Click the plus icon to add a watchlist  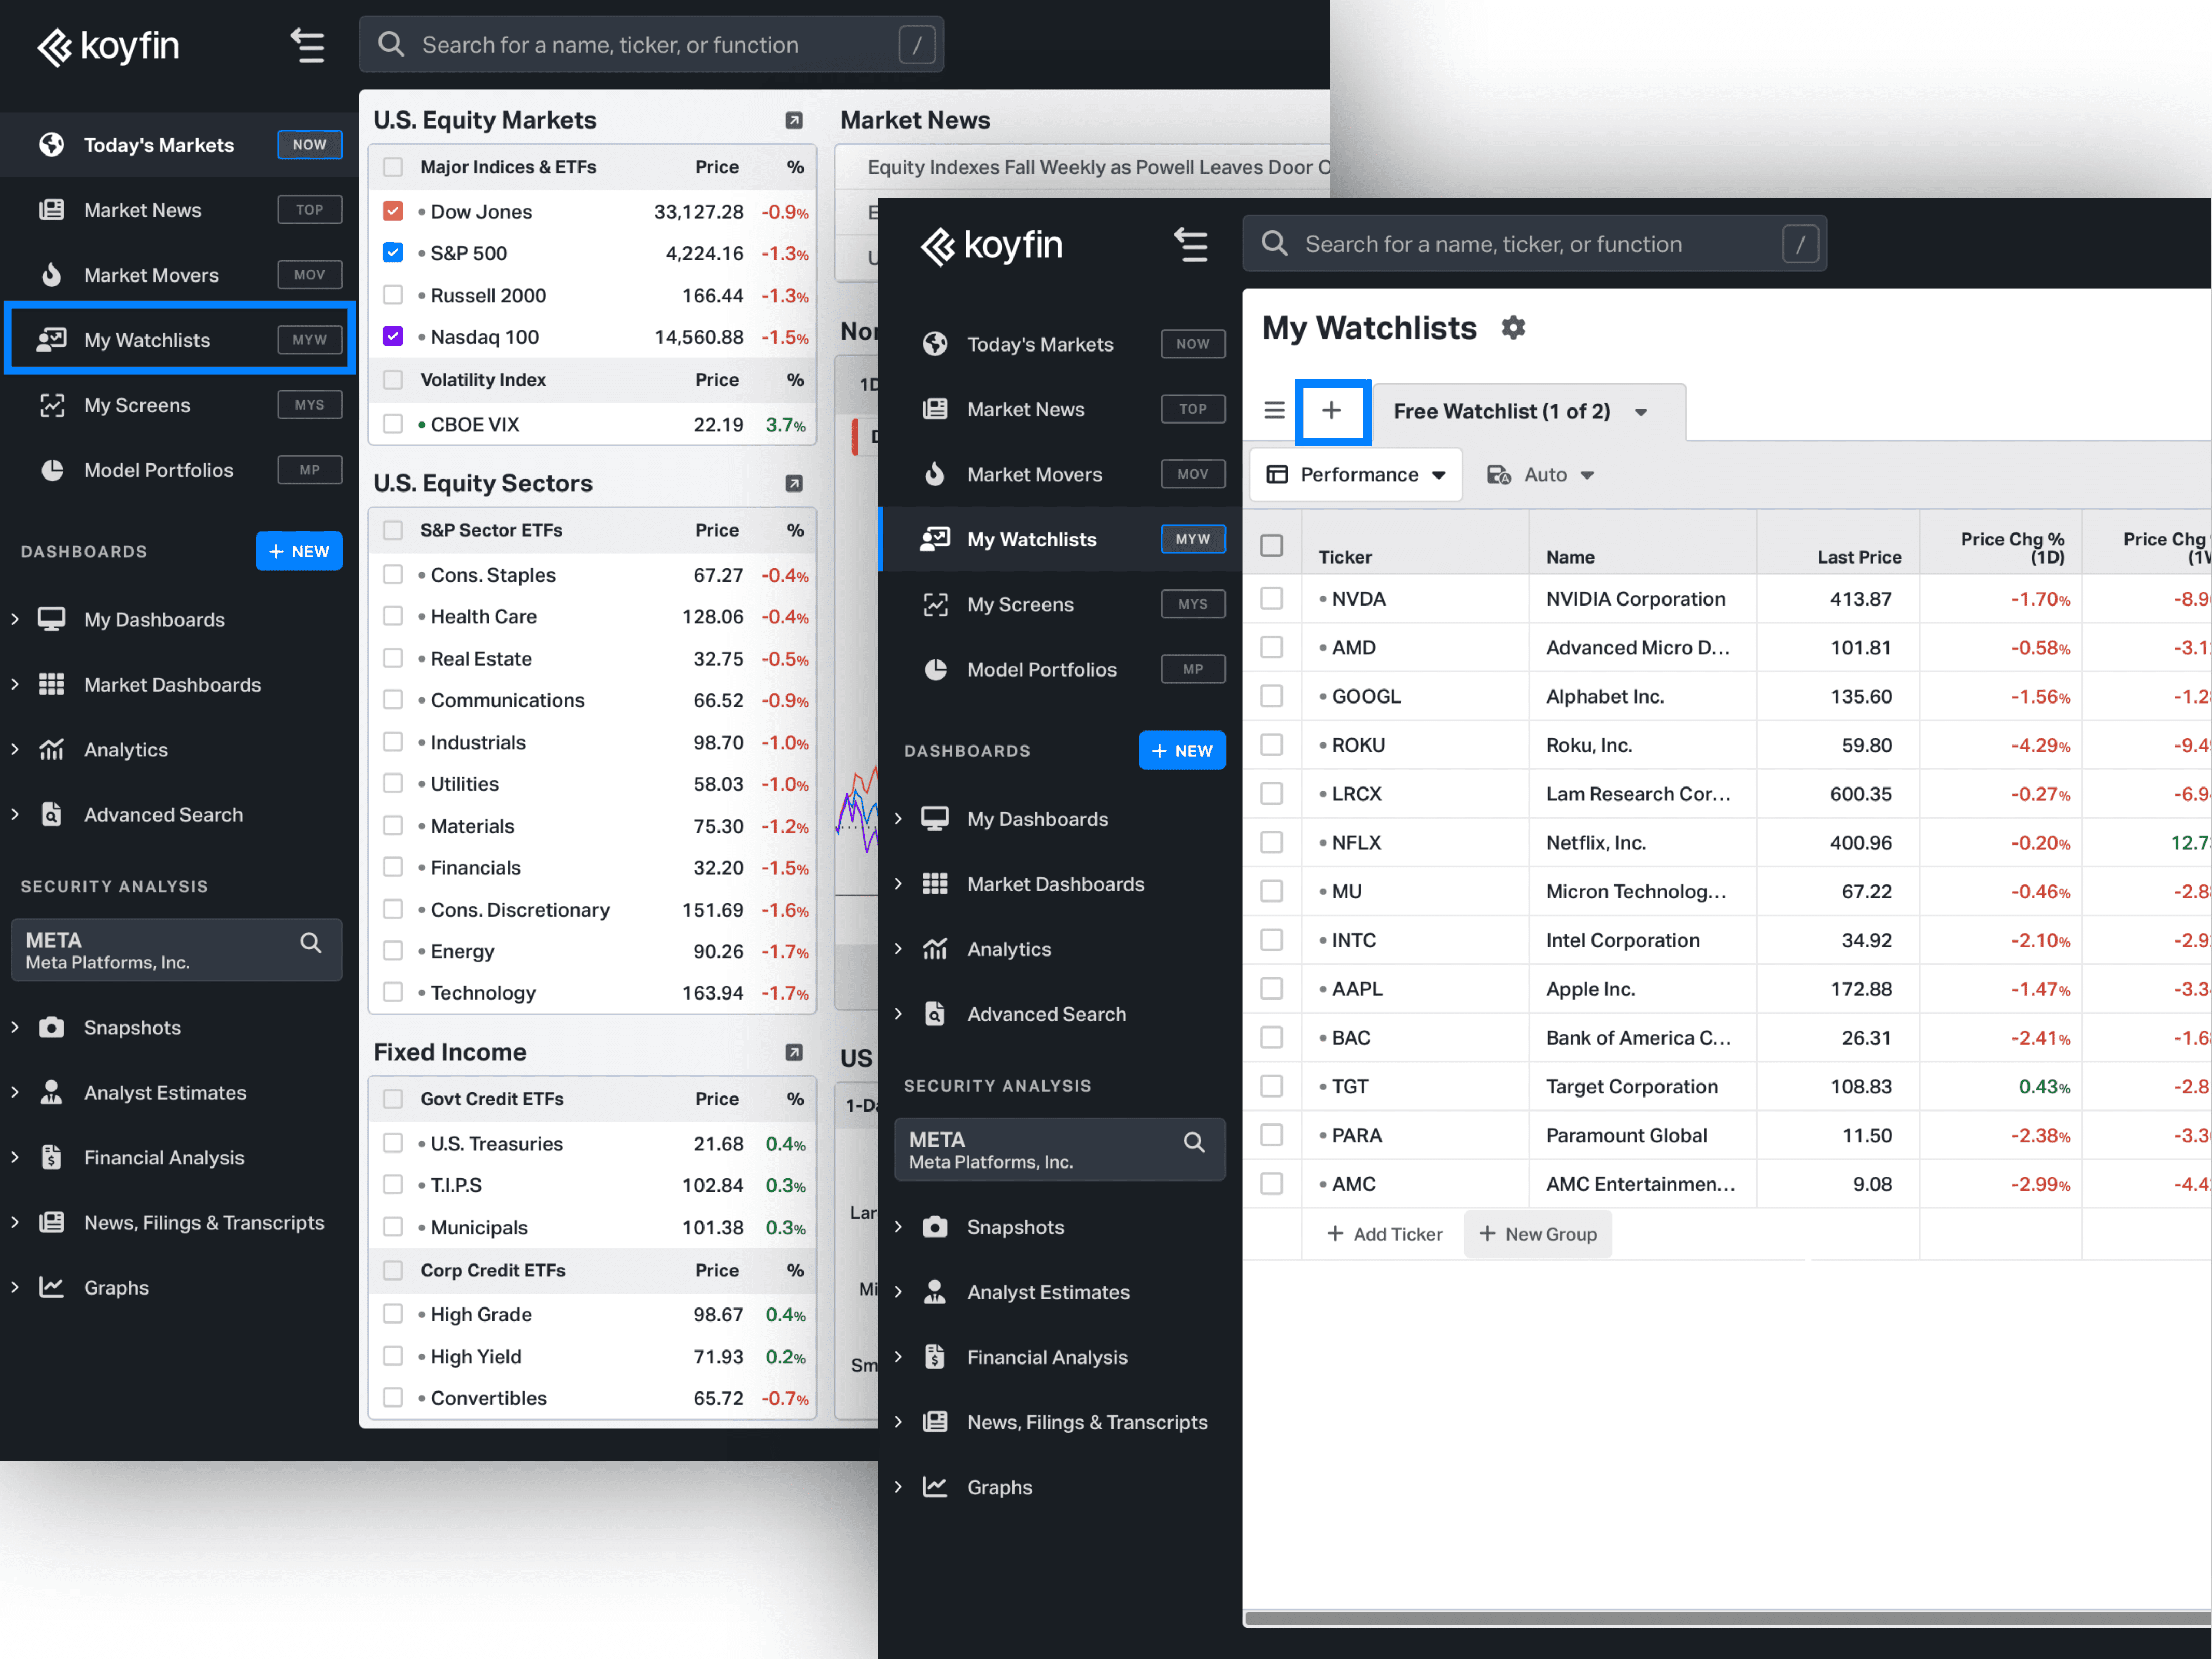(x=1331, y=411)
